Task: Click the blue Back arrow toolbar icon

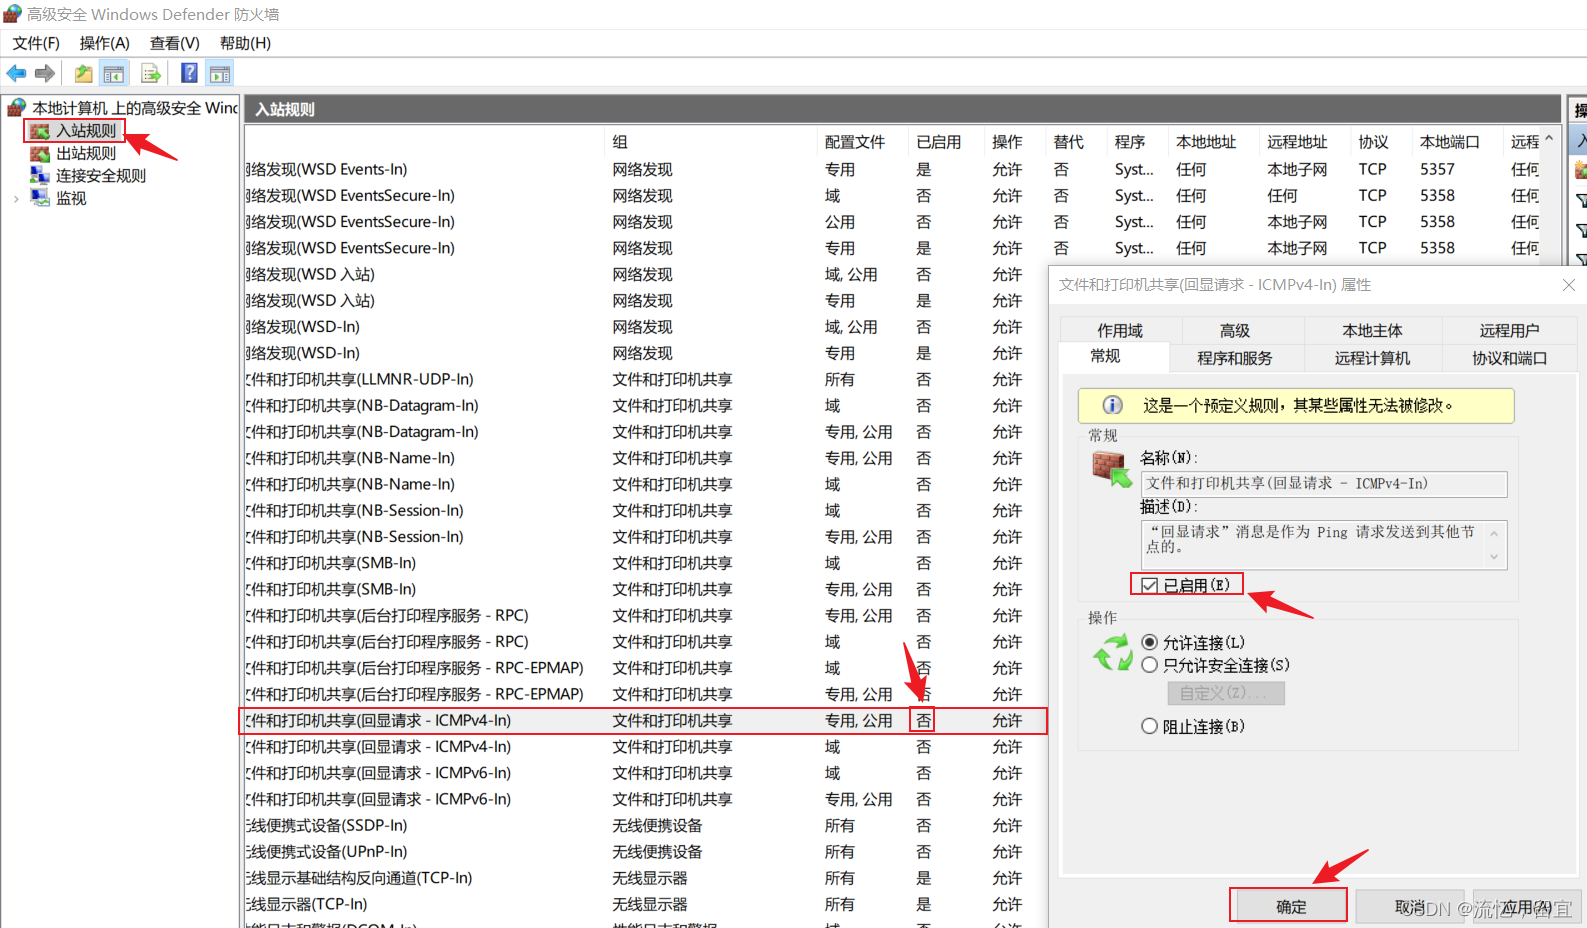Action: [x=16, y=73]
